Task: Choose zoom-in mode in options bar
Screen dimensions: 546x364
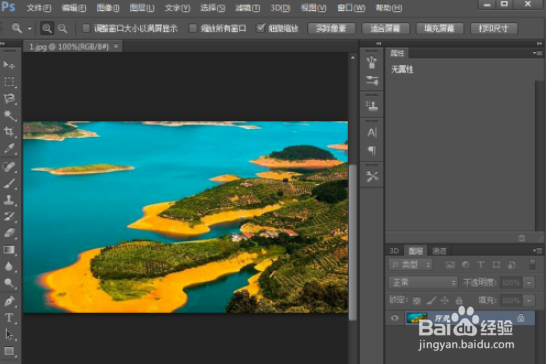Action: pos(47,28)
